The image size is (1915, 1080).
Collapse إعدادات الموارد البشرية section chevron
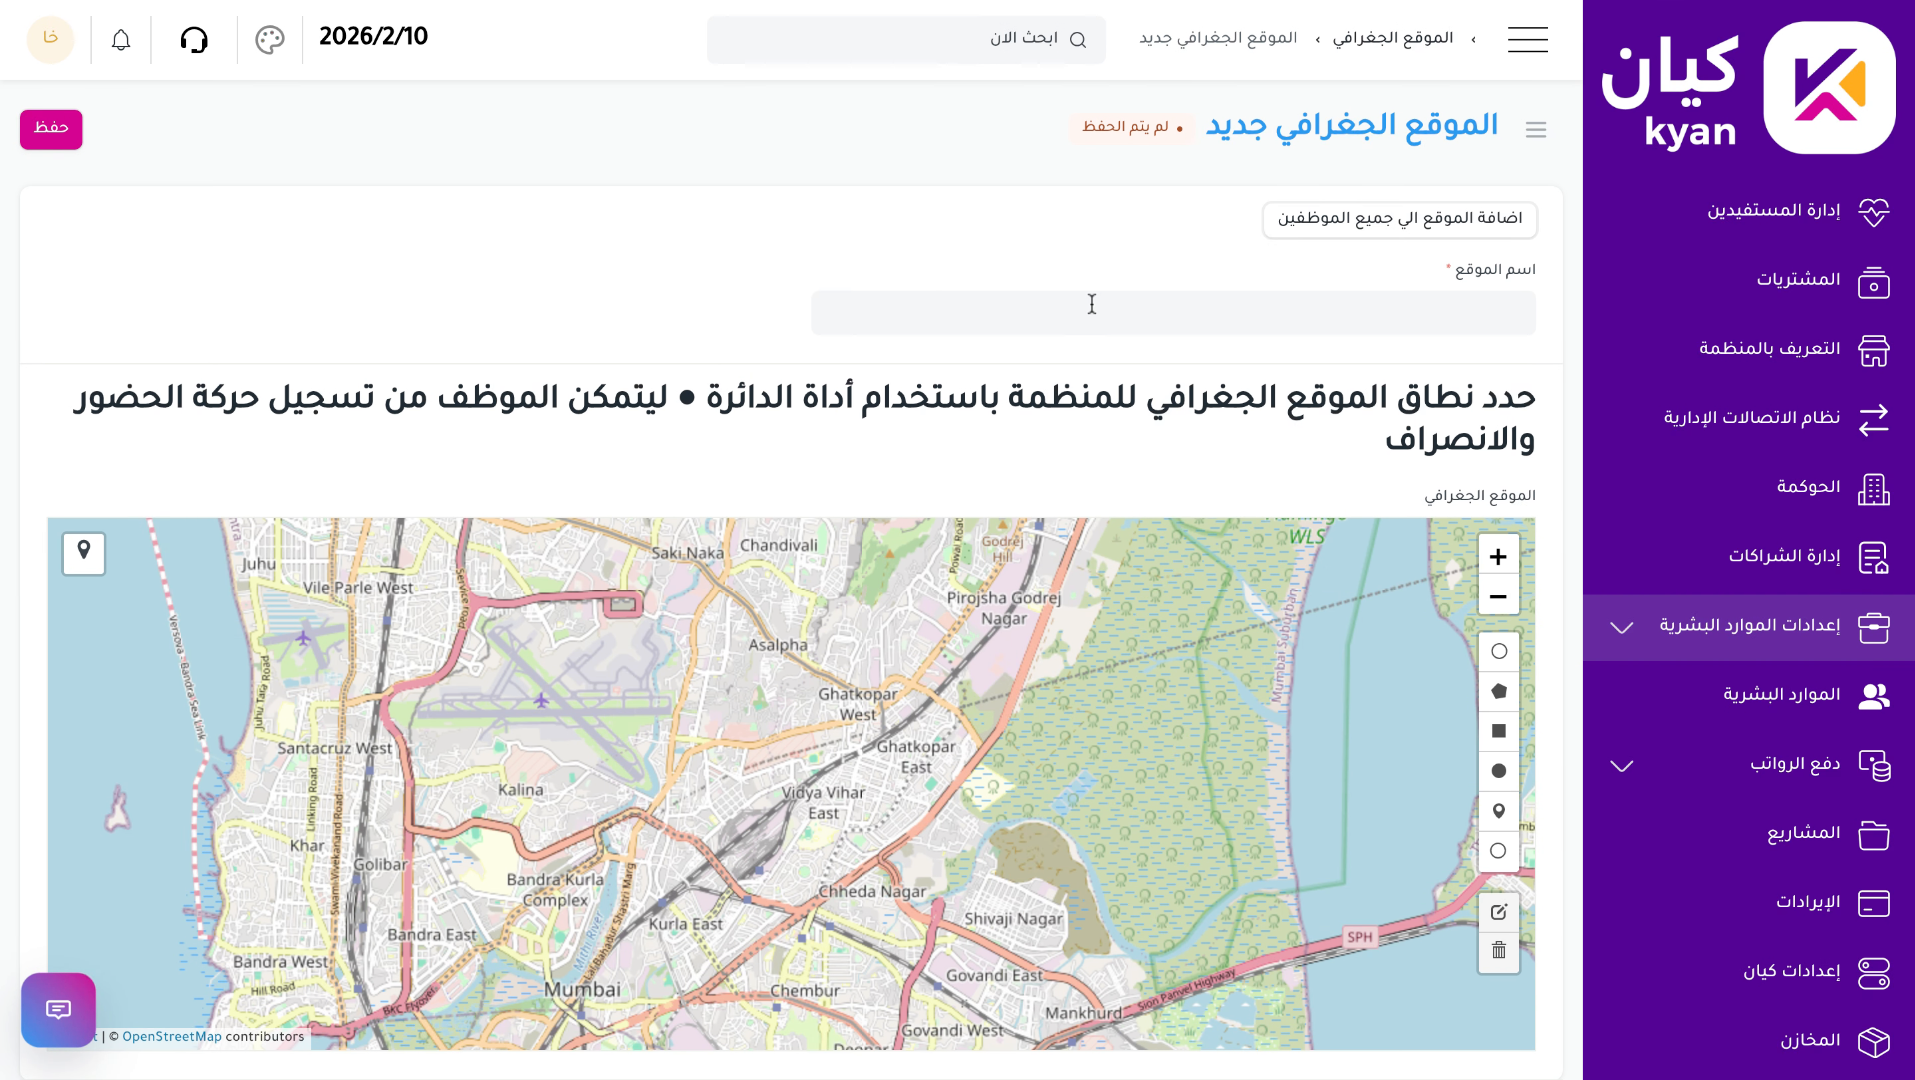[x=1620, y=628]
